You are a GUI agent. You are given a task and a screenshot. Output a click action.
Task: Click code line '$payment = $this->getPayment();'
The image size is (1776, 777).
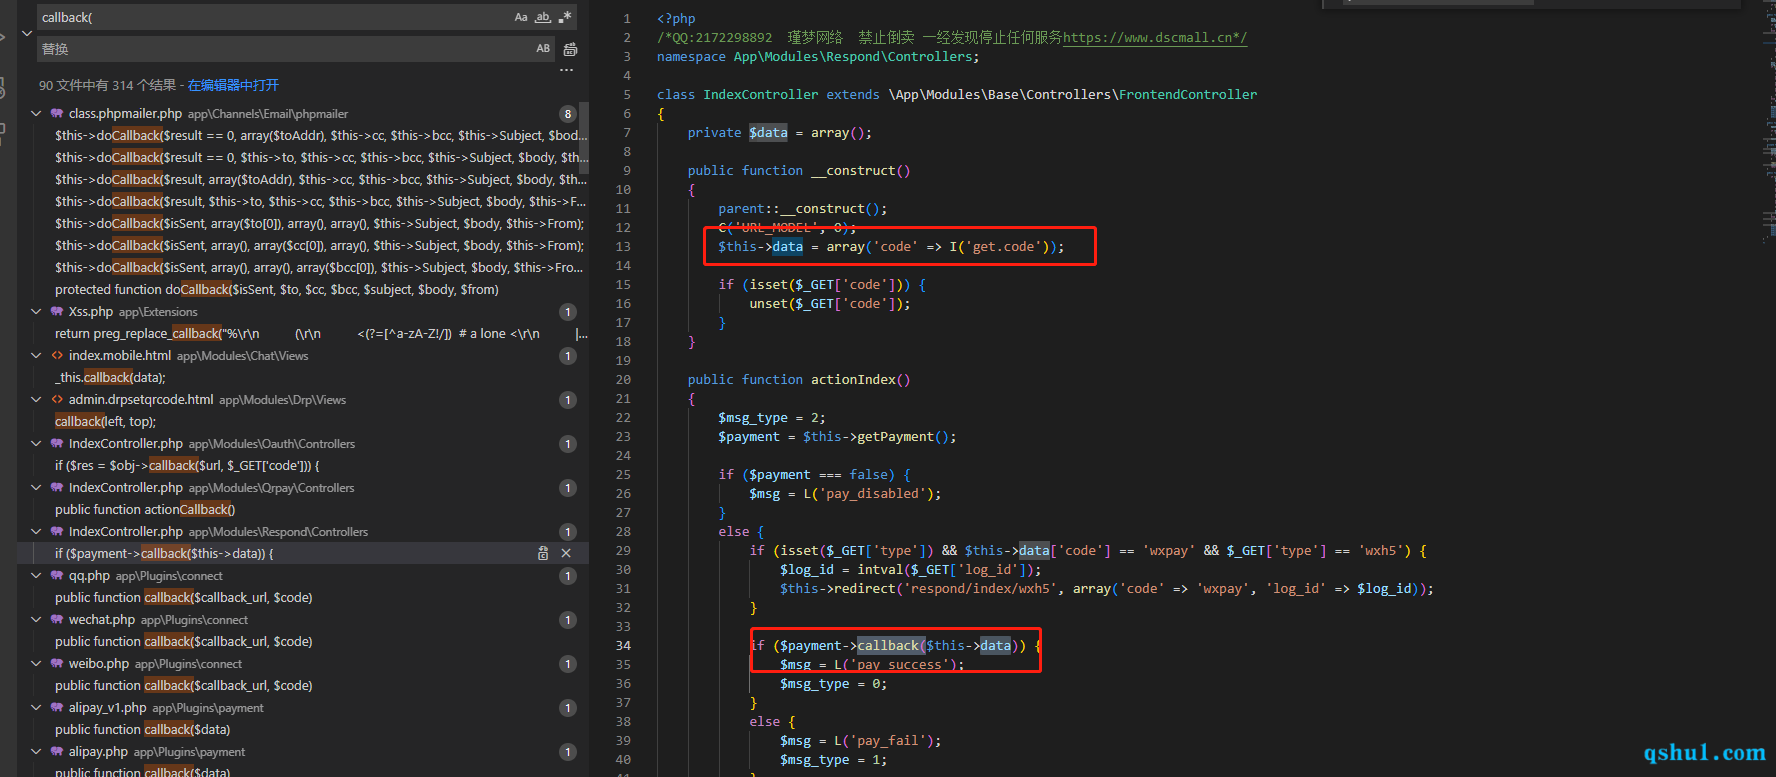tap(837, 437)
